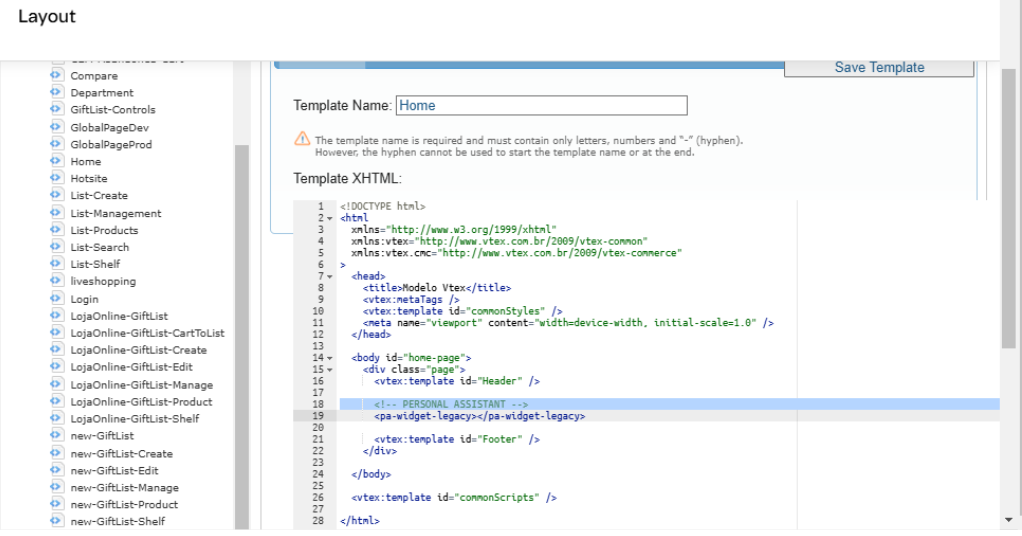
Task: Click line number 19 in the gutter
Action: [x=318, y=416]
